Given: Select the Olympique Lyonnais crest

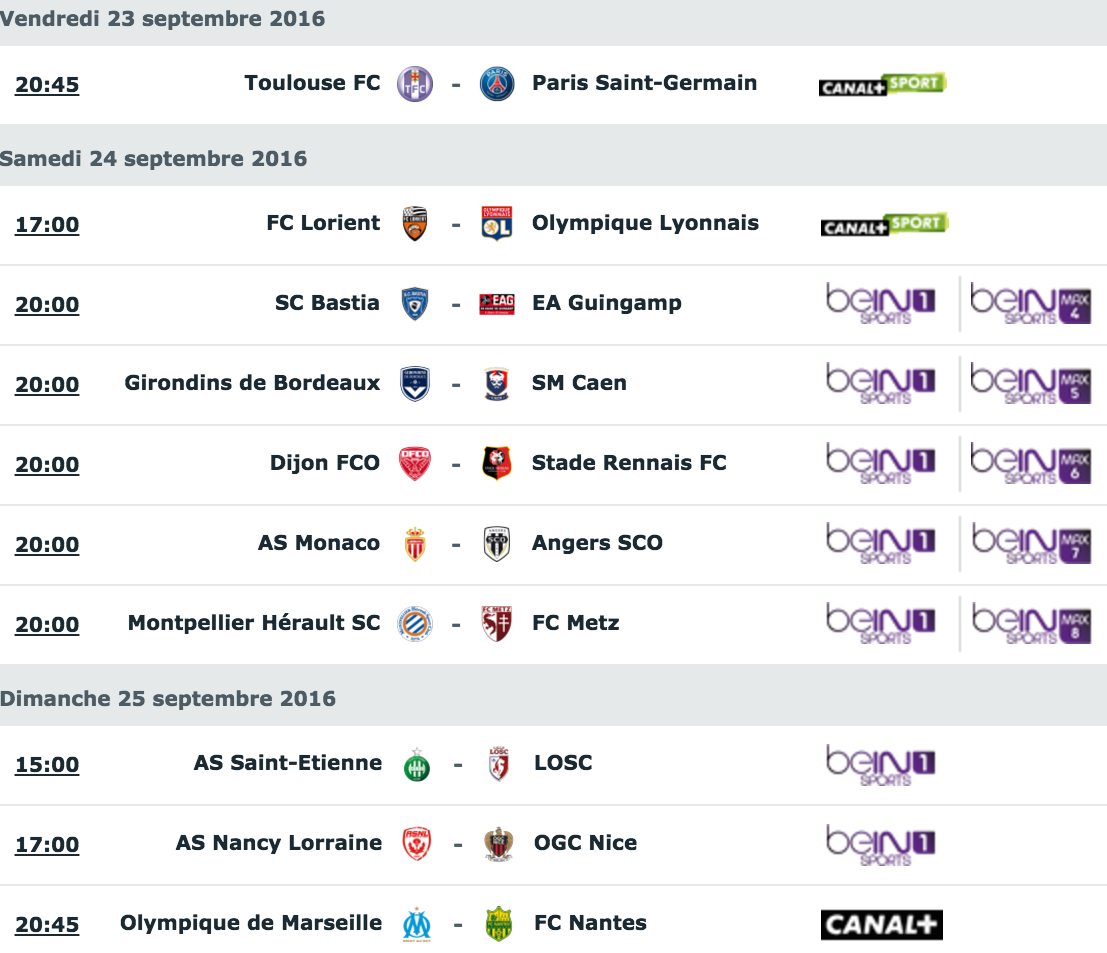Looking at the screenshot, I should 497,223.
